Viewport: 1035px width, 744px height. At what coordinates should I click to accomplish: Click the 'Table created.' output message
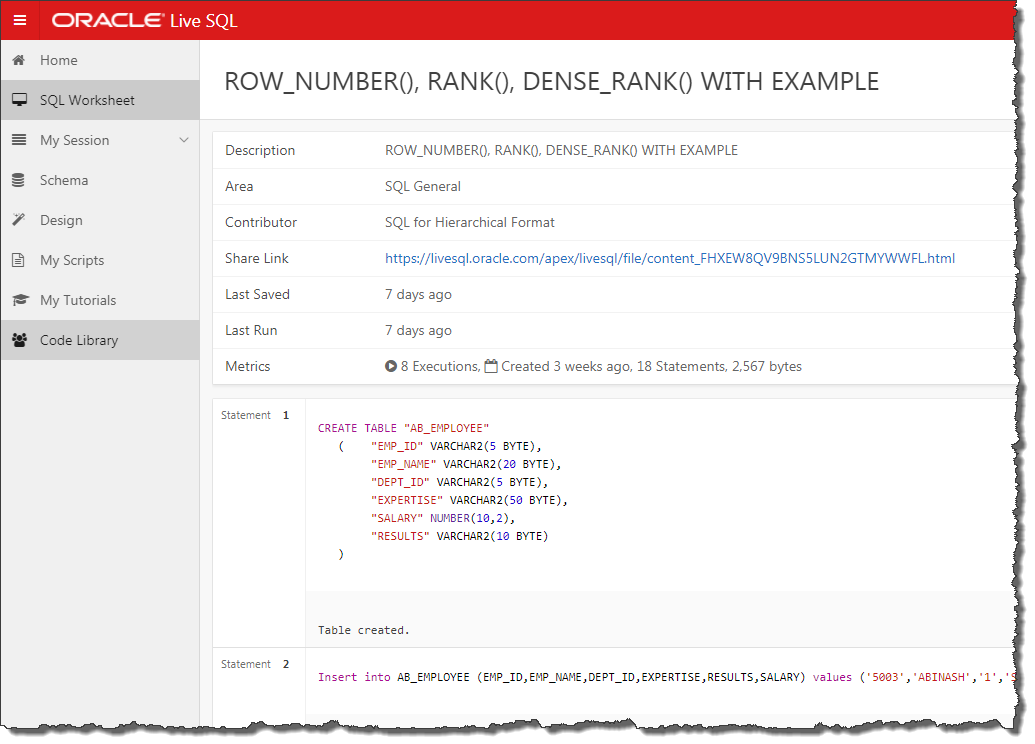click(x=363, y=630)
